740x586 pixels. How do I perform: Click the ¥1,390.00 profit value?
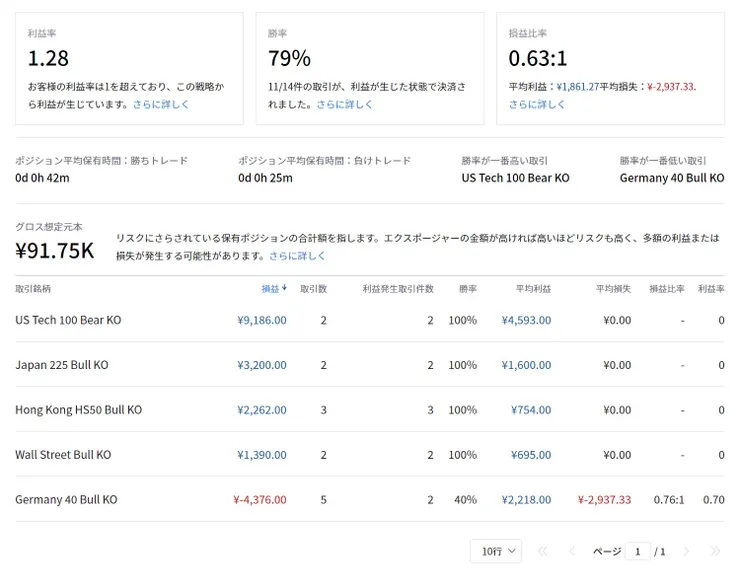pyautogui.click(x=262, y=455)
